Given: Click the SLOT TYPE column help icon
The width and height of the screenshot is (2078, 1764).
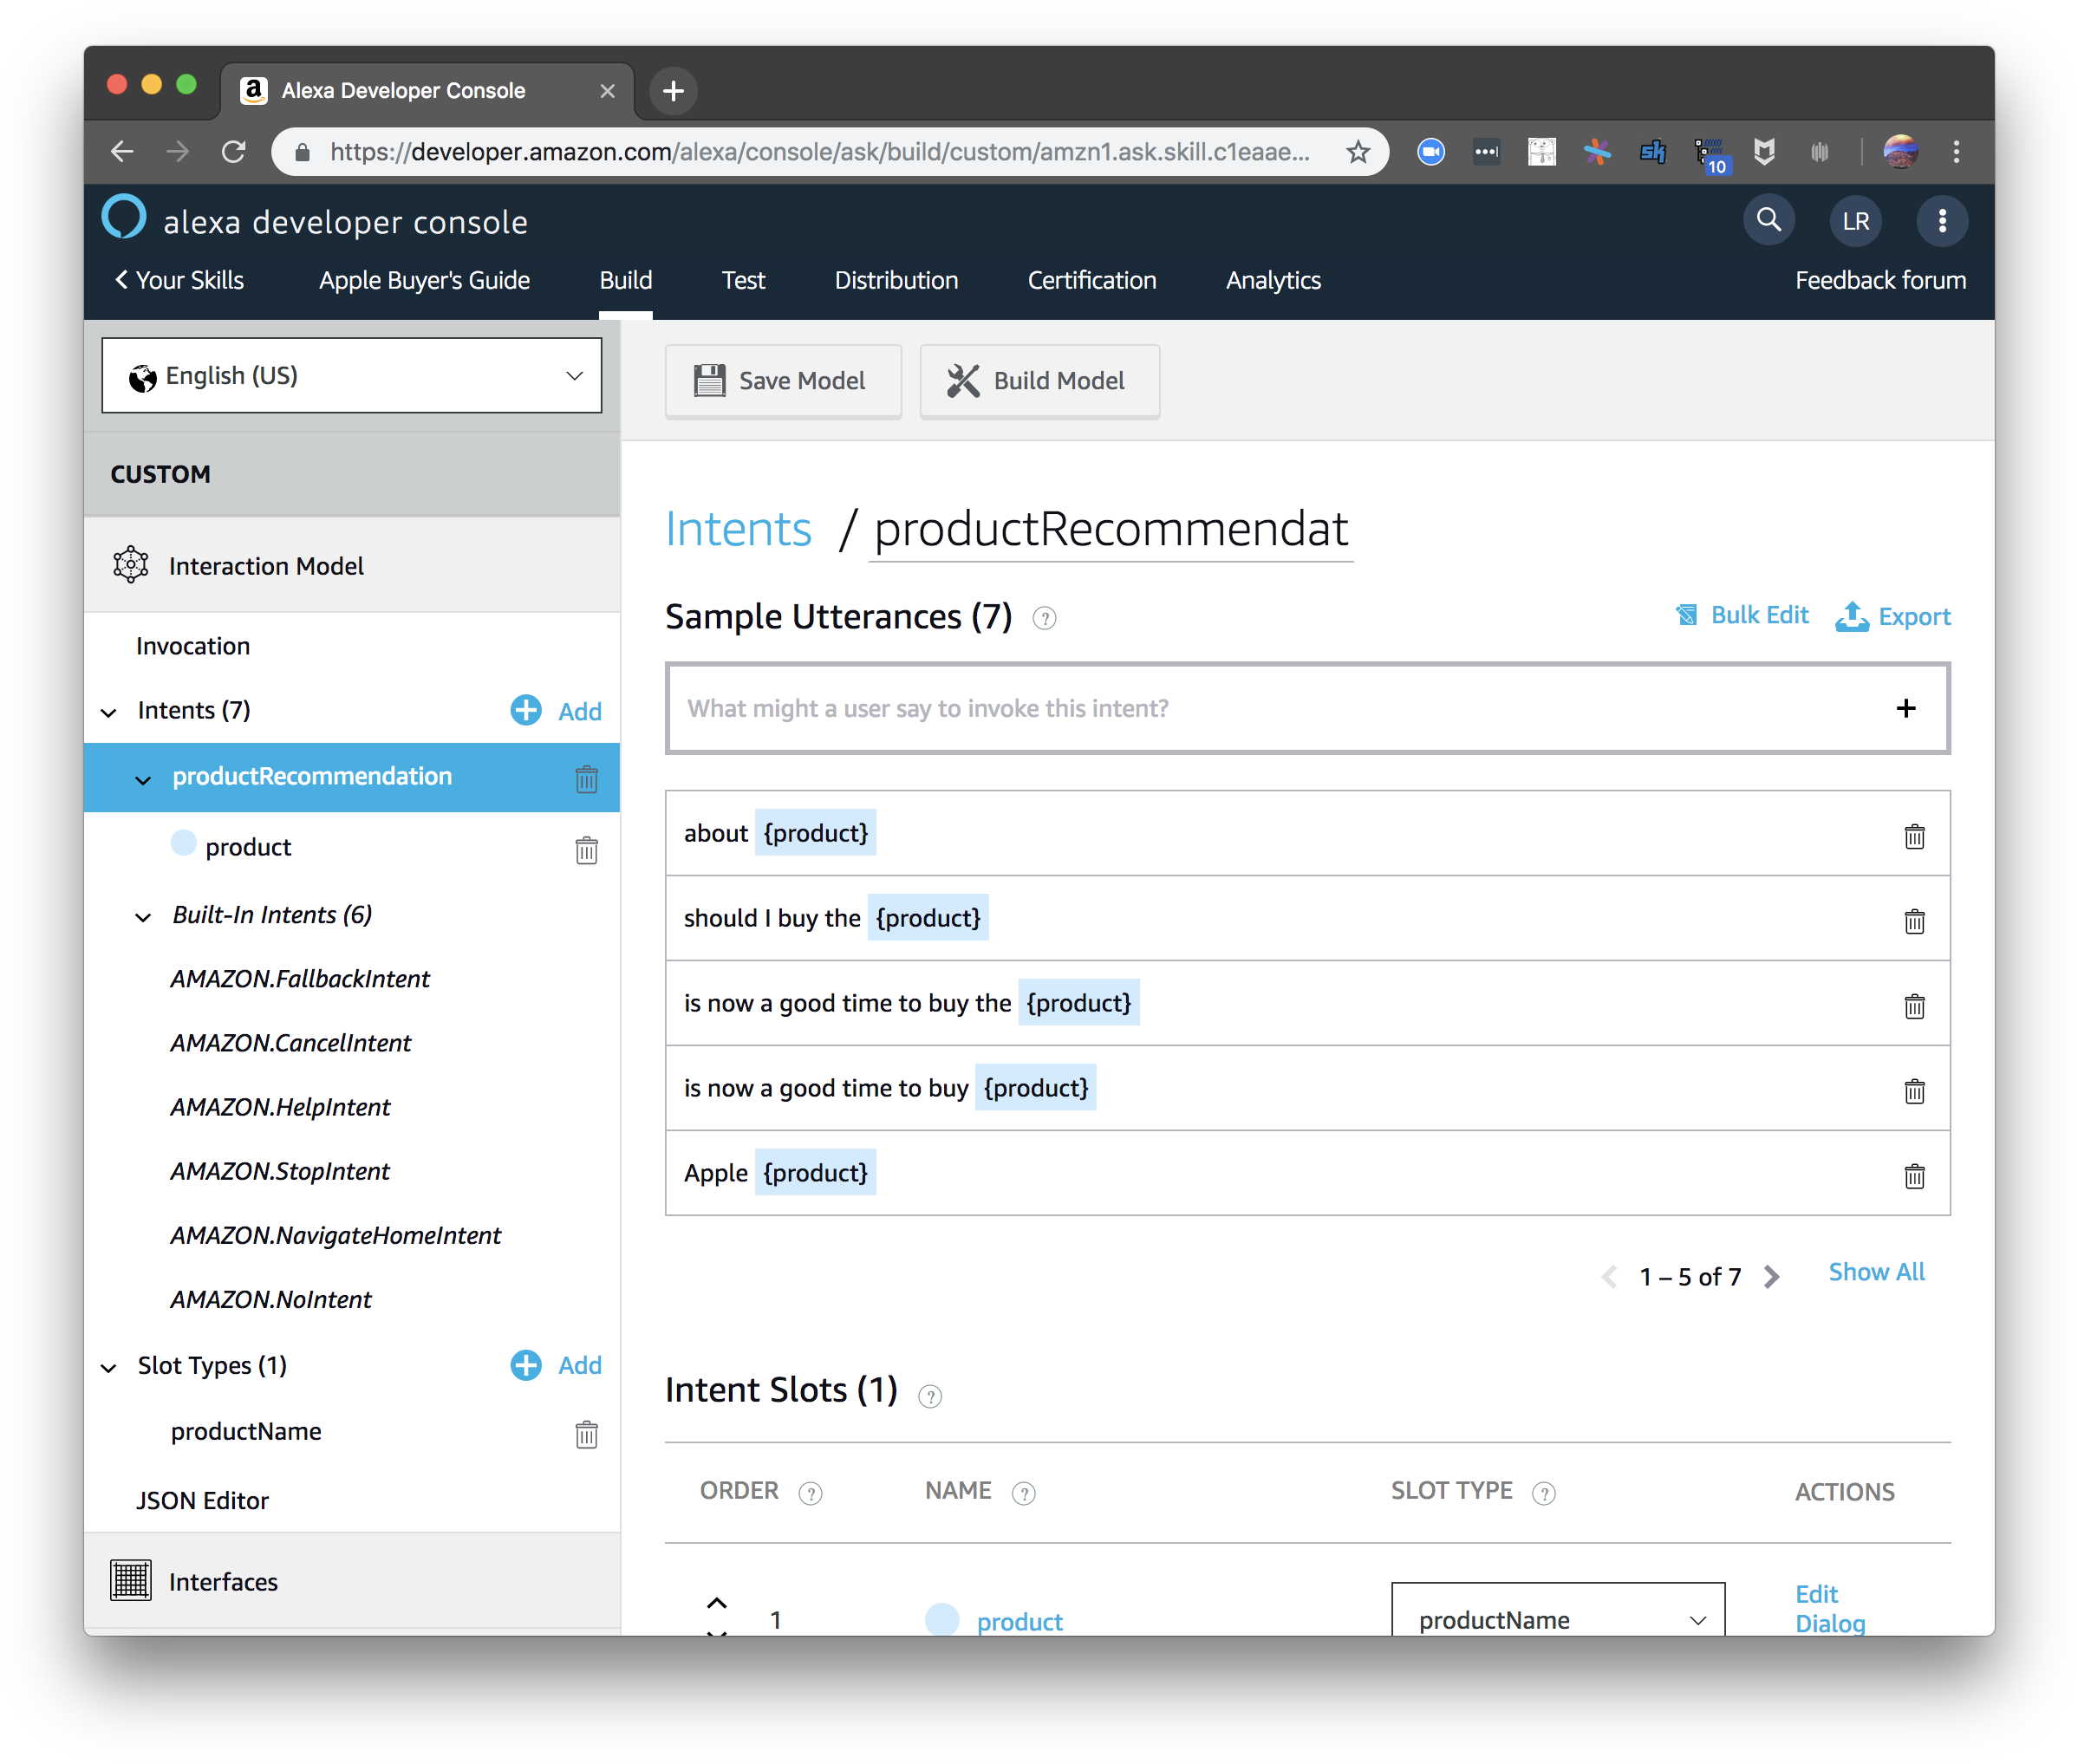Looking at the screenshot, I should (x=1543, y=1493).
